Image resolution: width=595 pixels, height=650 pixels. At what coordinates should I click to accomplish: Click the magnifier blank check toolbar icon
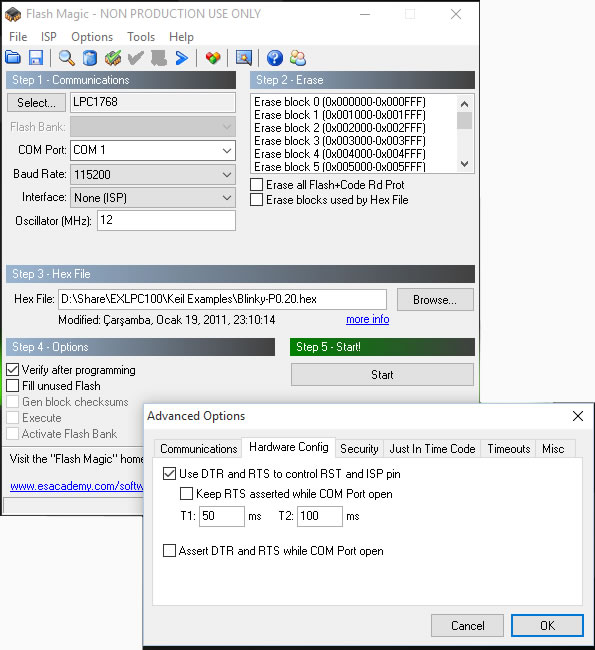[x=66, y=58]
